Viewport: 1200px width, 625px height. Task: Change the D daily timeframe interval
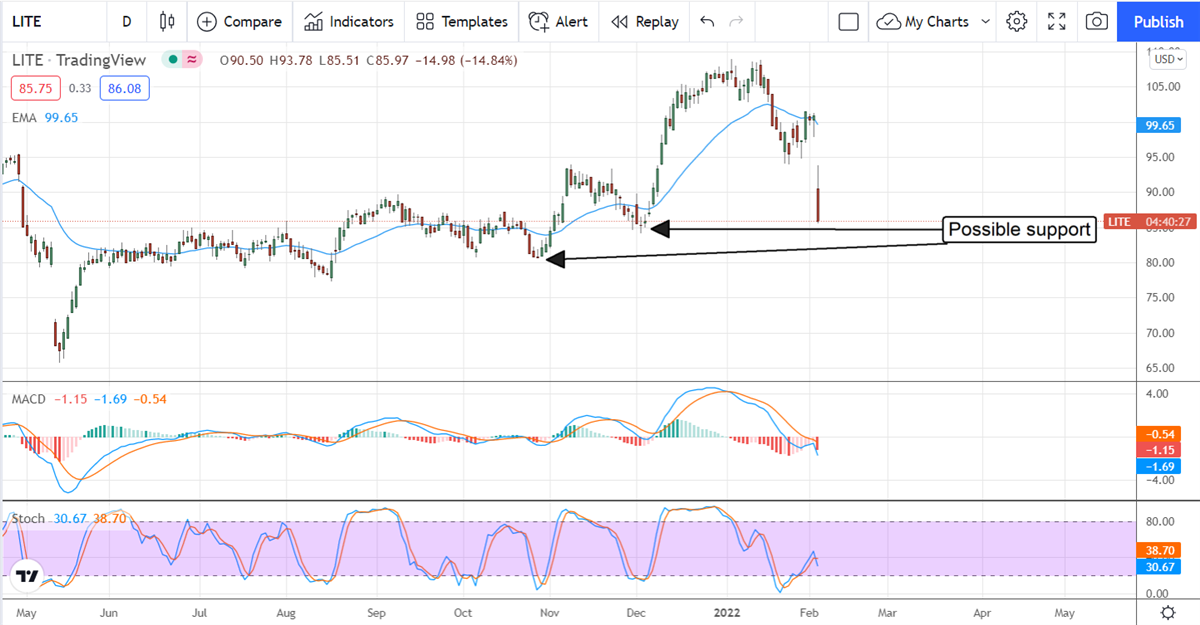coord(126,21)
